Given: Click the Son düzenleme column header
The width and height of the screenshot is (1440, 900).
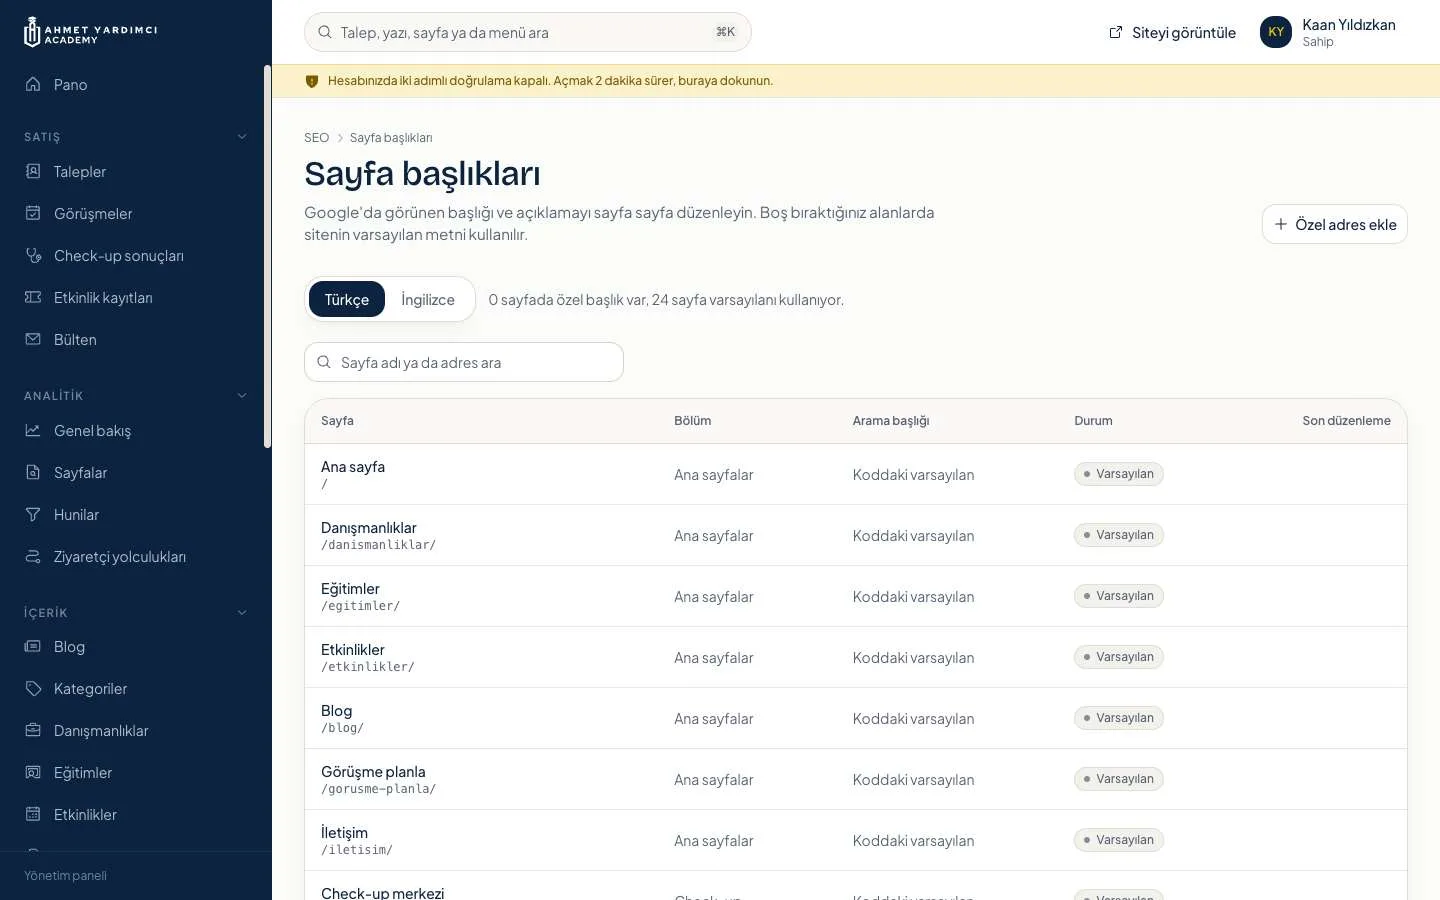Looking at the screenshot, I should 1346,421.
